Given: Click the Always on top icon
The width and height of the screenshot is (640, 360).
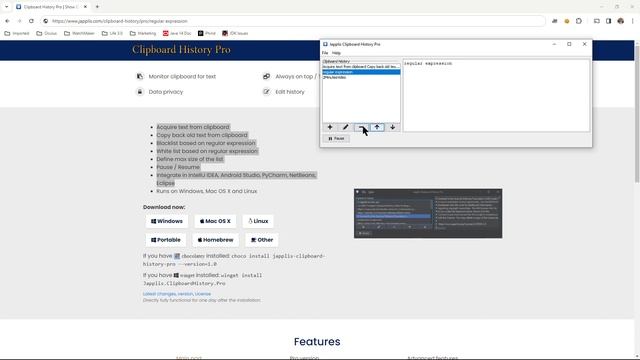Looking at the screenshot, I should pyautogui.click(x=267, y=76).
